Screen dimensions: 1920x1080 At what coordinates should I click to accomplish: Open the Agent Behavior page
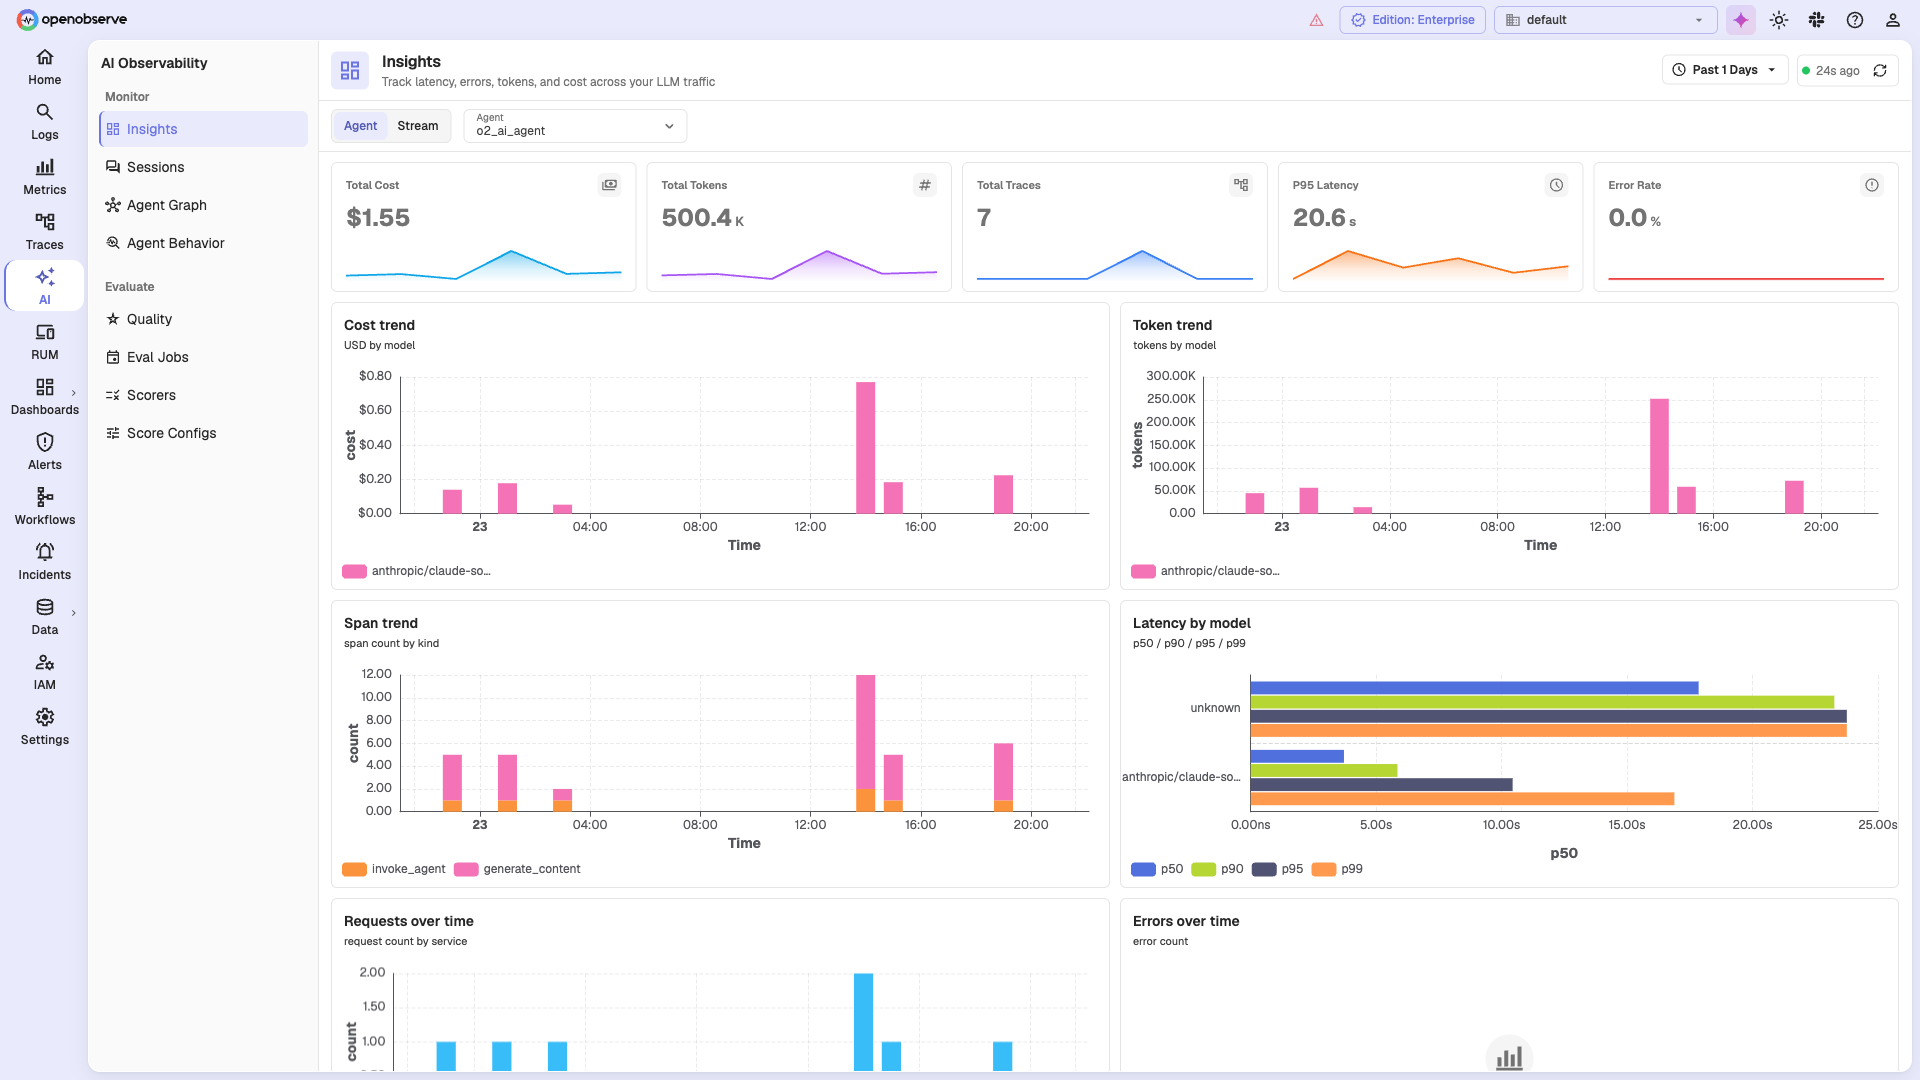(x=203, y=243)
